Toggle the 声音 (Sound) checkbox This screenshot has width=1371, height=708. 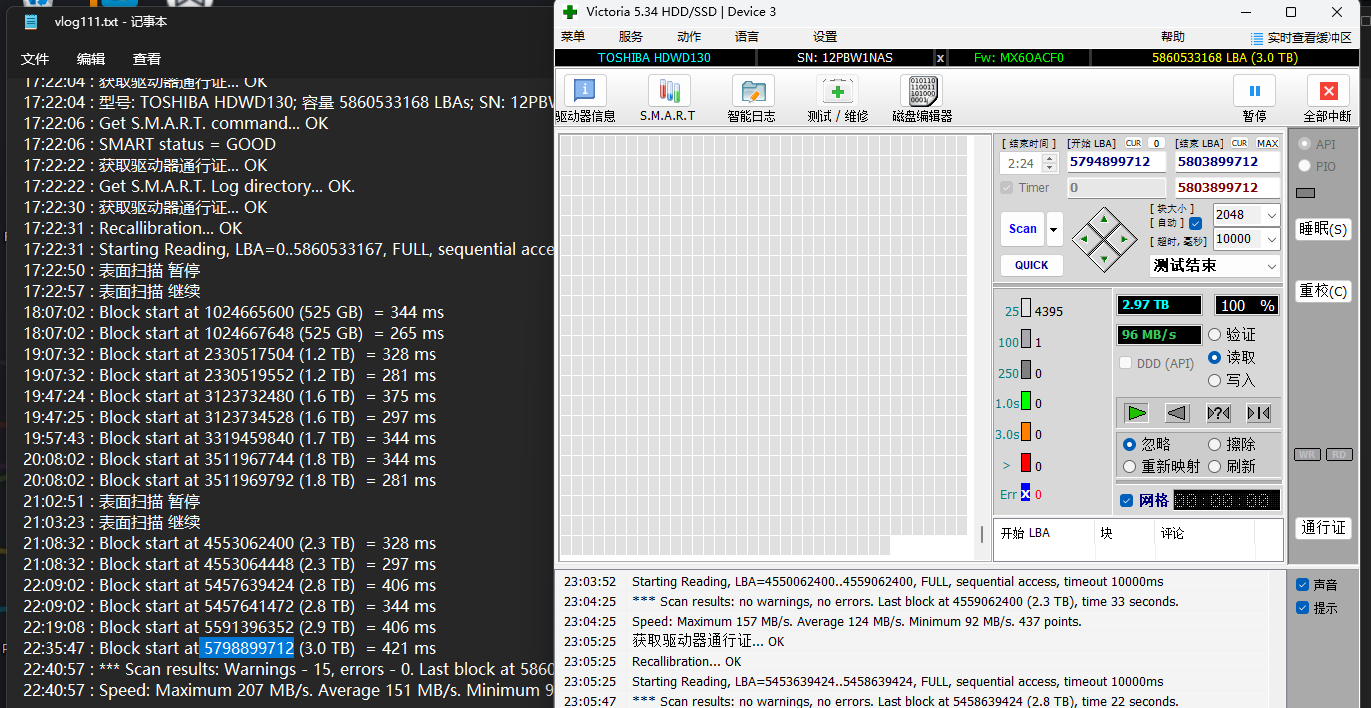point(1302,585)
